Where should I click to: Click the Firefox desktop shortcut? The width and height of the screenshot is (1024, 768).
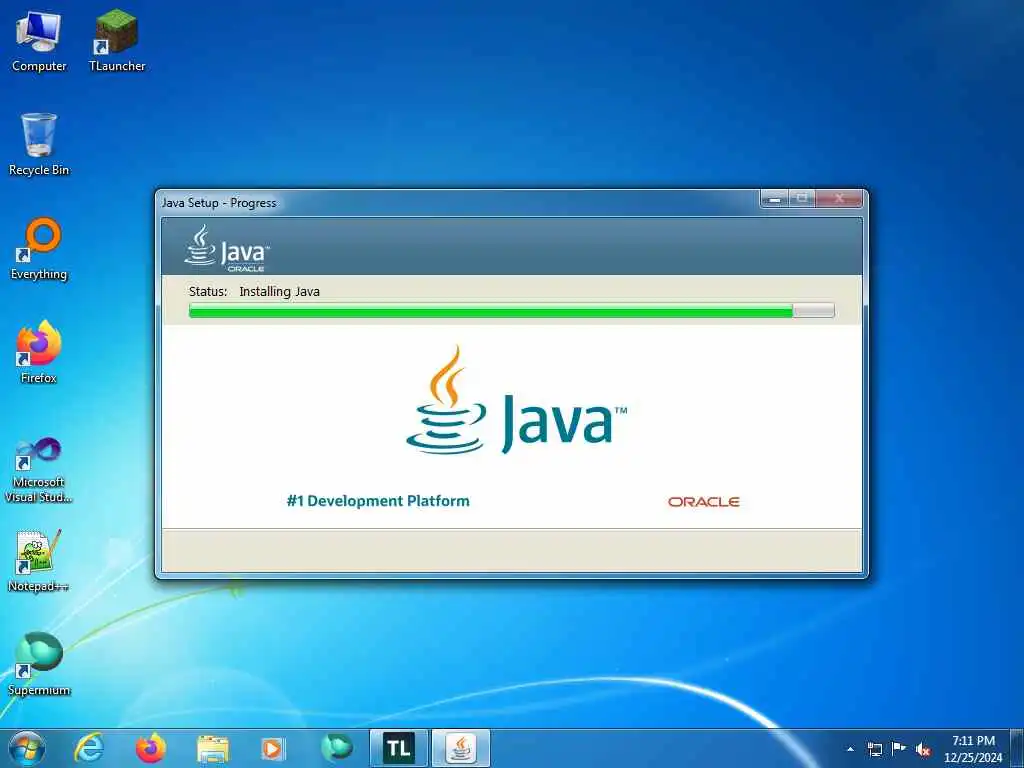click(x=39, y=353)
